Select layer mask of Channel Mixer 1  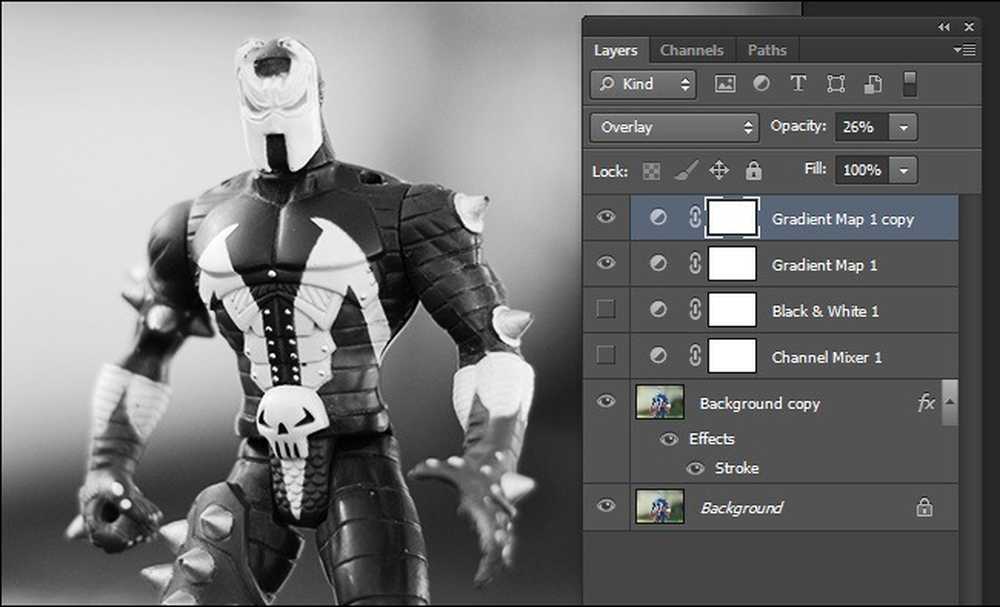point(732,355)
